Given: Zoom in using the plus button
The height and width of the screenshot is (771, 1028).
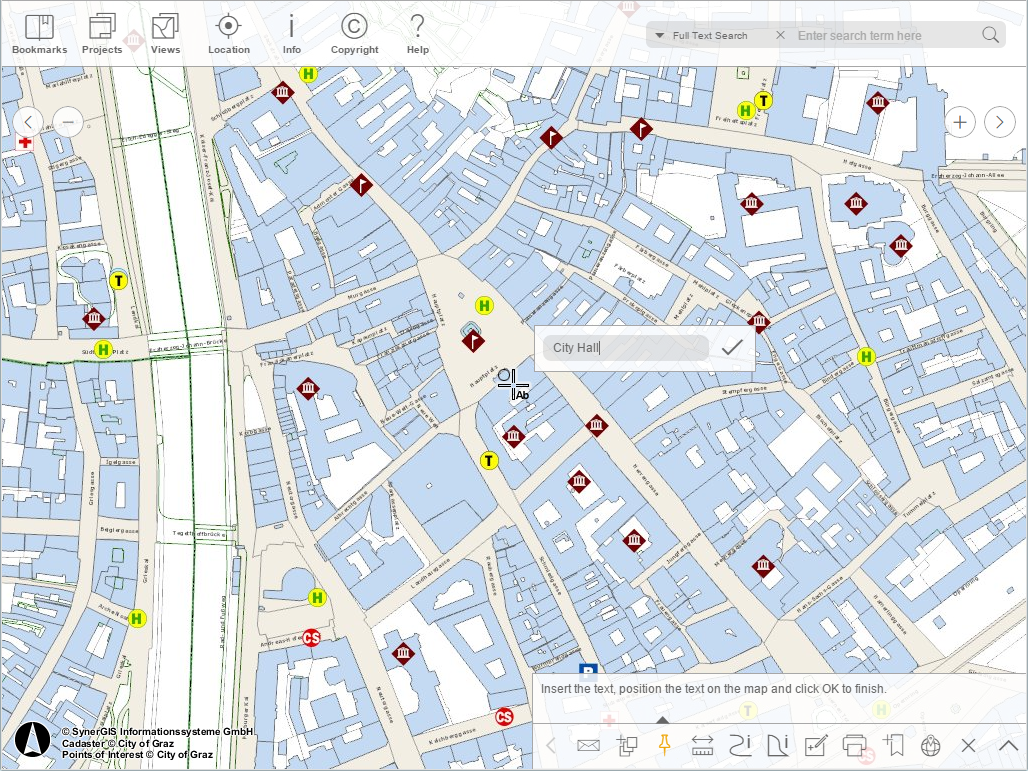Looking at the screenshot, I should click(x=959, y=121).
